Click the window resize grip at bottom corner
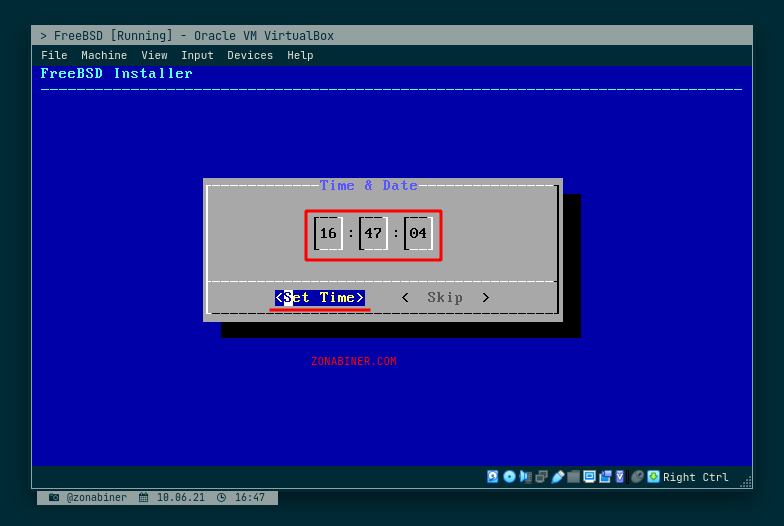The width and height of the screenshot is (784, 526). tap(746, 482)
